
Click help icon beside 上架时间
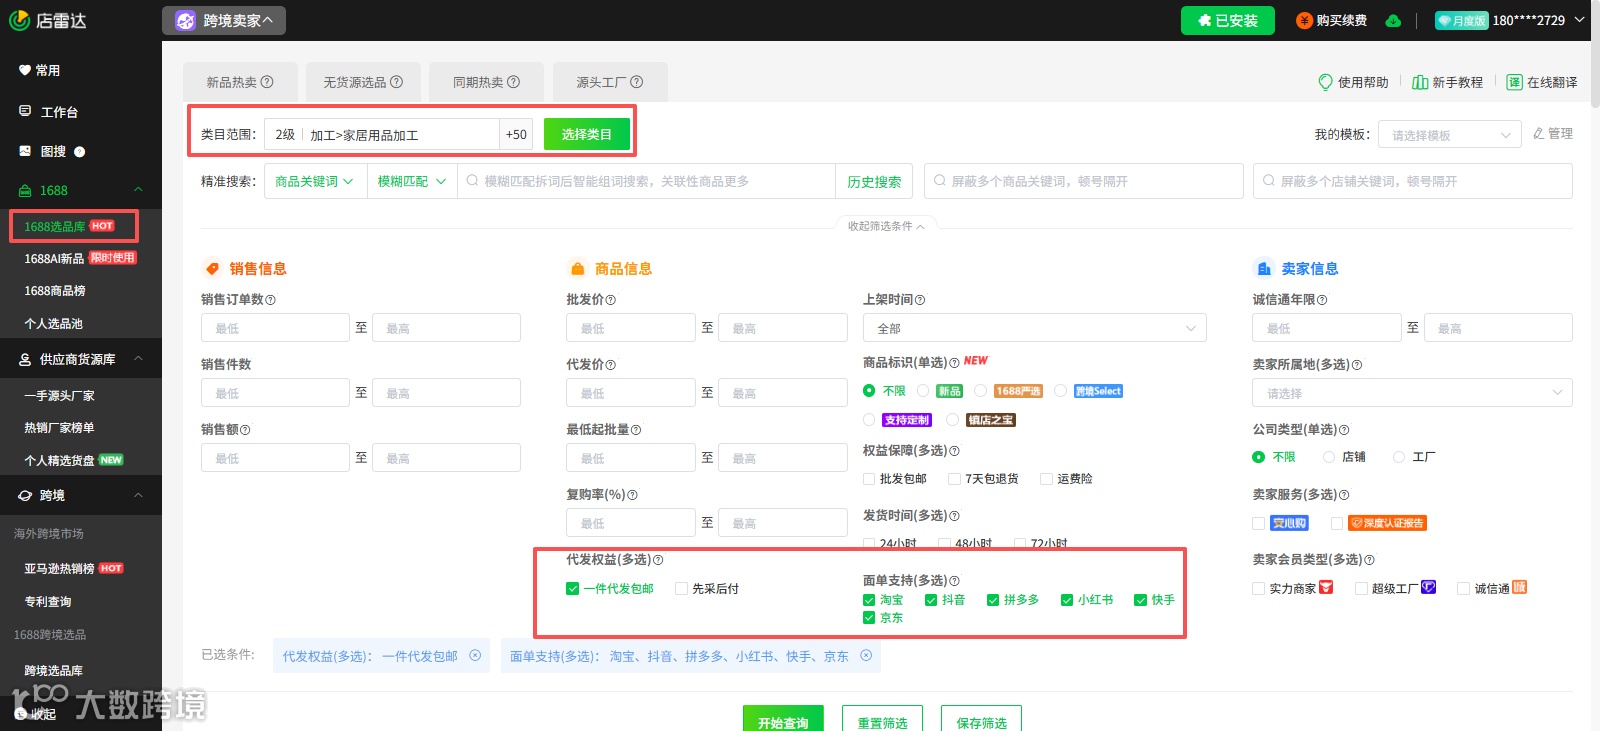point(920,300)
